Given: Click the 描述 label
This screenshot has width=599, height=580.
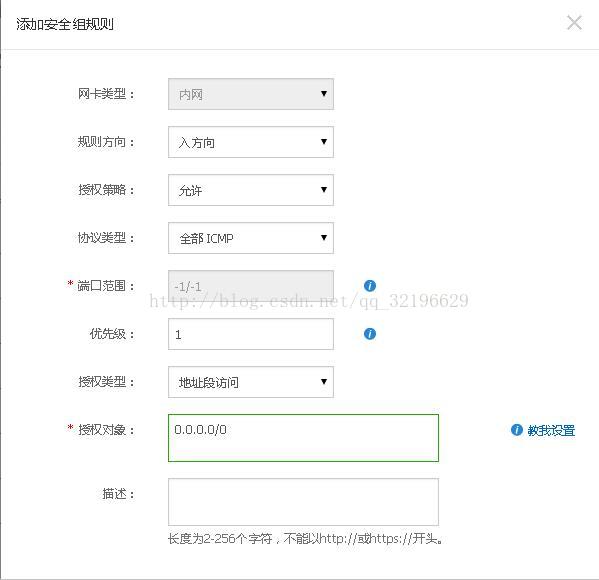Looking at the screenshot, I should click(x=118, y=494).
